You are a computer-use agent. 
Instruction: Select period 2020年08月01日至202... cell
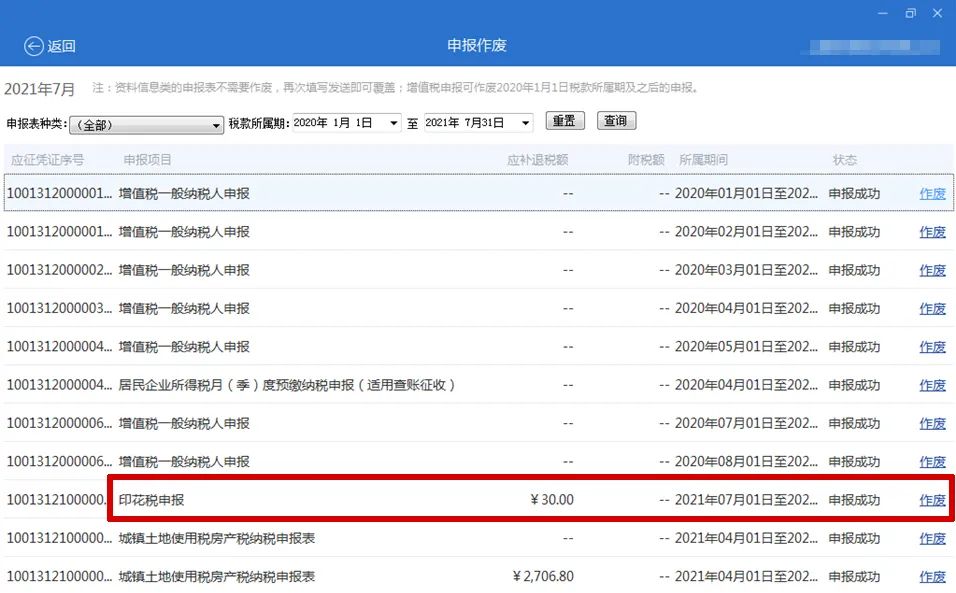click(746, 462)
